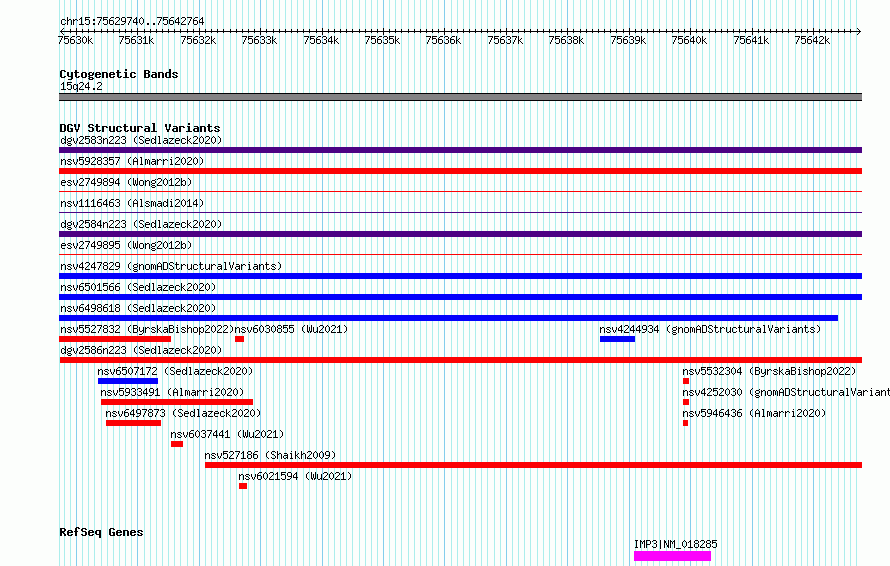The width and height of the screenshot is (890, 566).
Task: Click the dgv2583n223 (Sedlazeck2020) variant label
Action: tap(141, 140)
